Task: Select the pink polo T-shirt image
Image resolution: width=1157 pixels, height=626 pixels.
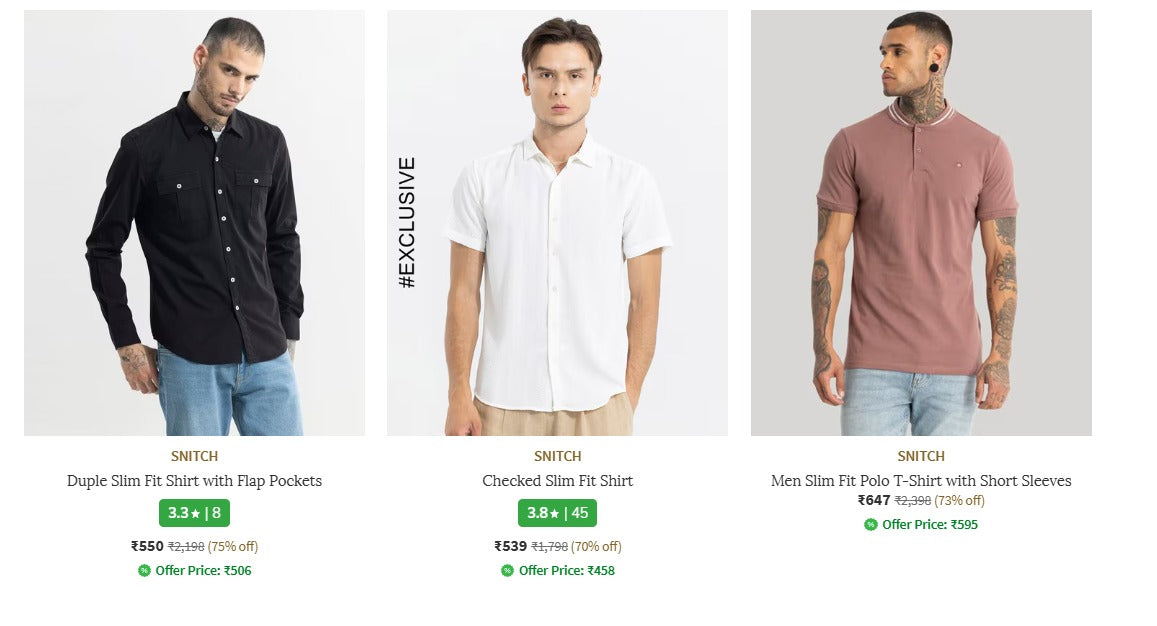Action: 921,223
